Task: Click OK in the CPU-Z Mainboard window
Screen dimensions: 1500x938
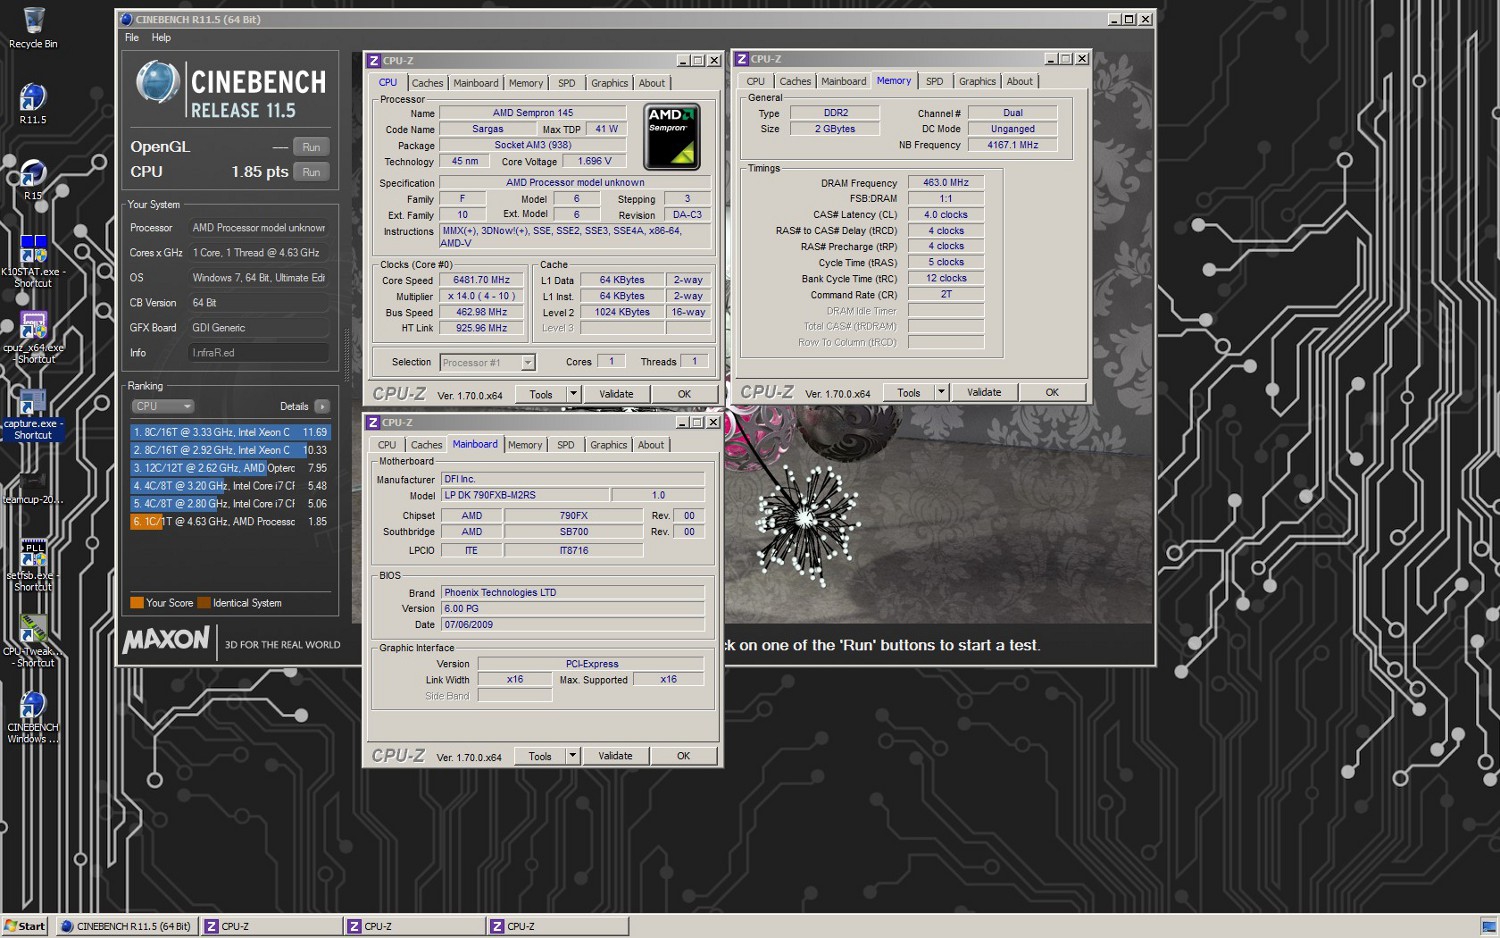Action: 683,756
